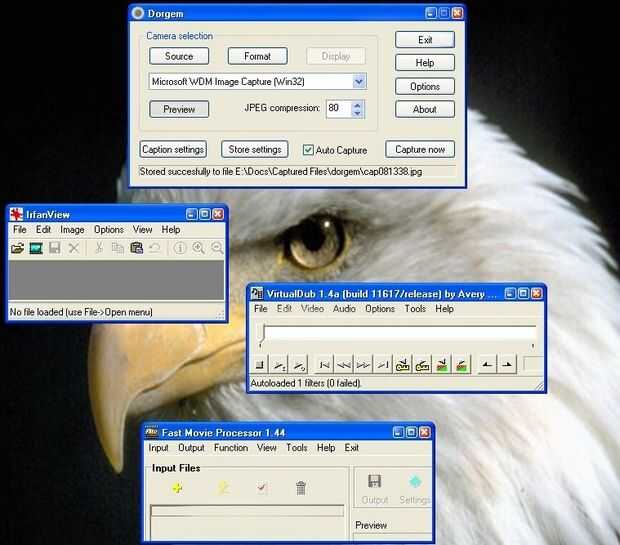Jump to end in VirtualDub
Image resolution: width=620 pixels, height=545 pixels.
pyautogui.click(x=383, y=365)
